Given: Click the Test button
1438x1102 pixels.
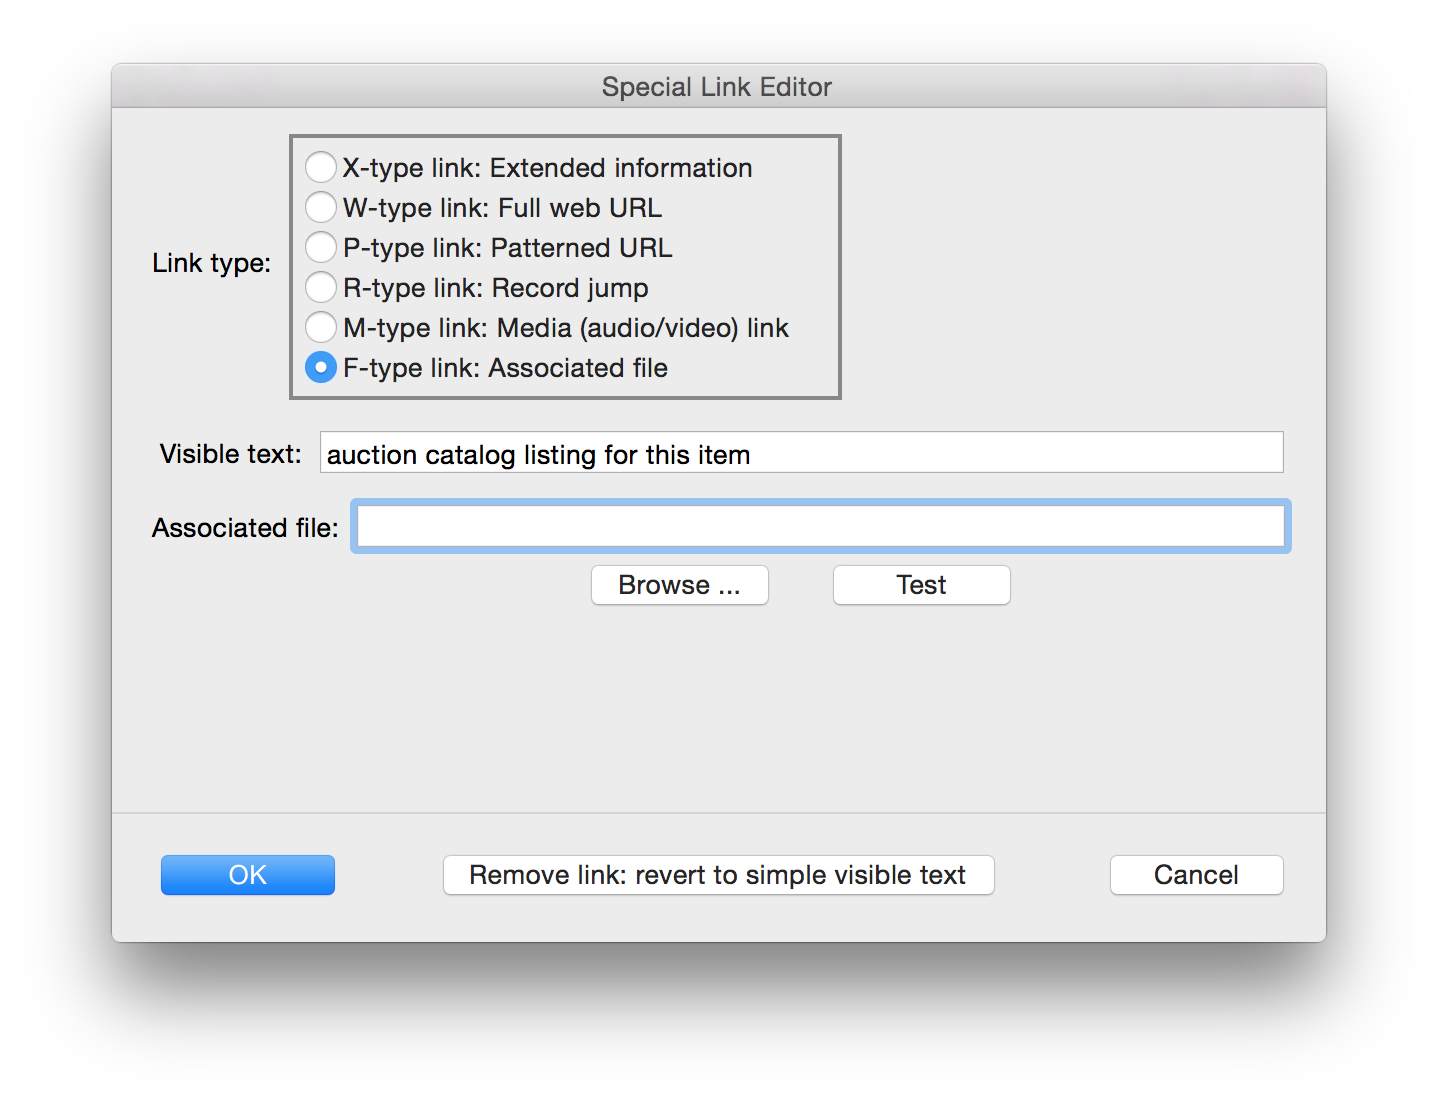Looking at the screenshot, I should click(x=920, y=584).
